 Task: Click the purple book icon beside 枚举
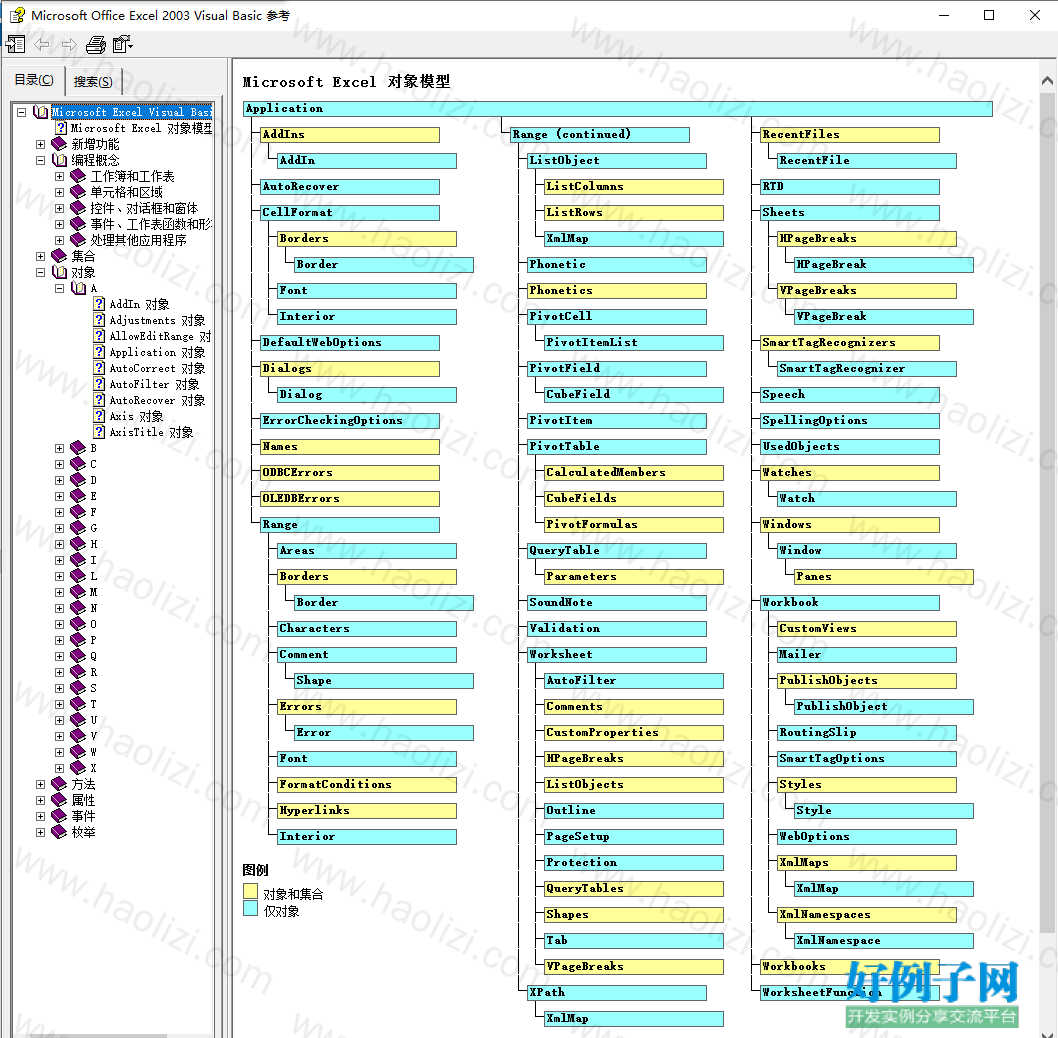tap(59, 832)
